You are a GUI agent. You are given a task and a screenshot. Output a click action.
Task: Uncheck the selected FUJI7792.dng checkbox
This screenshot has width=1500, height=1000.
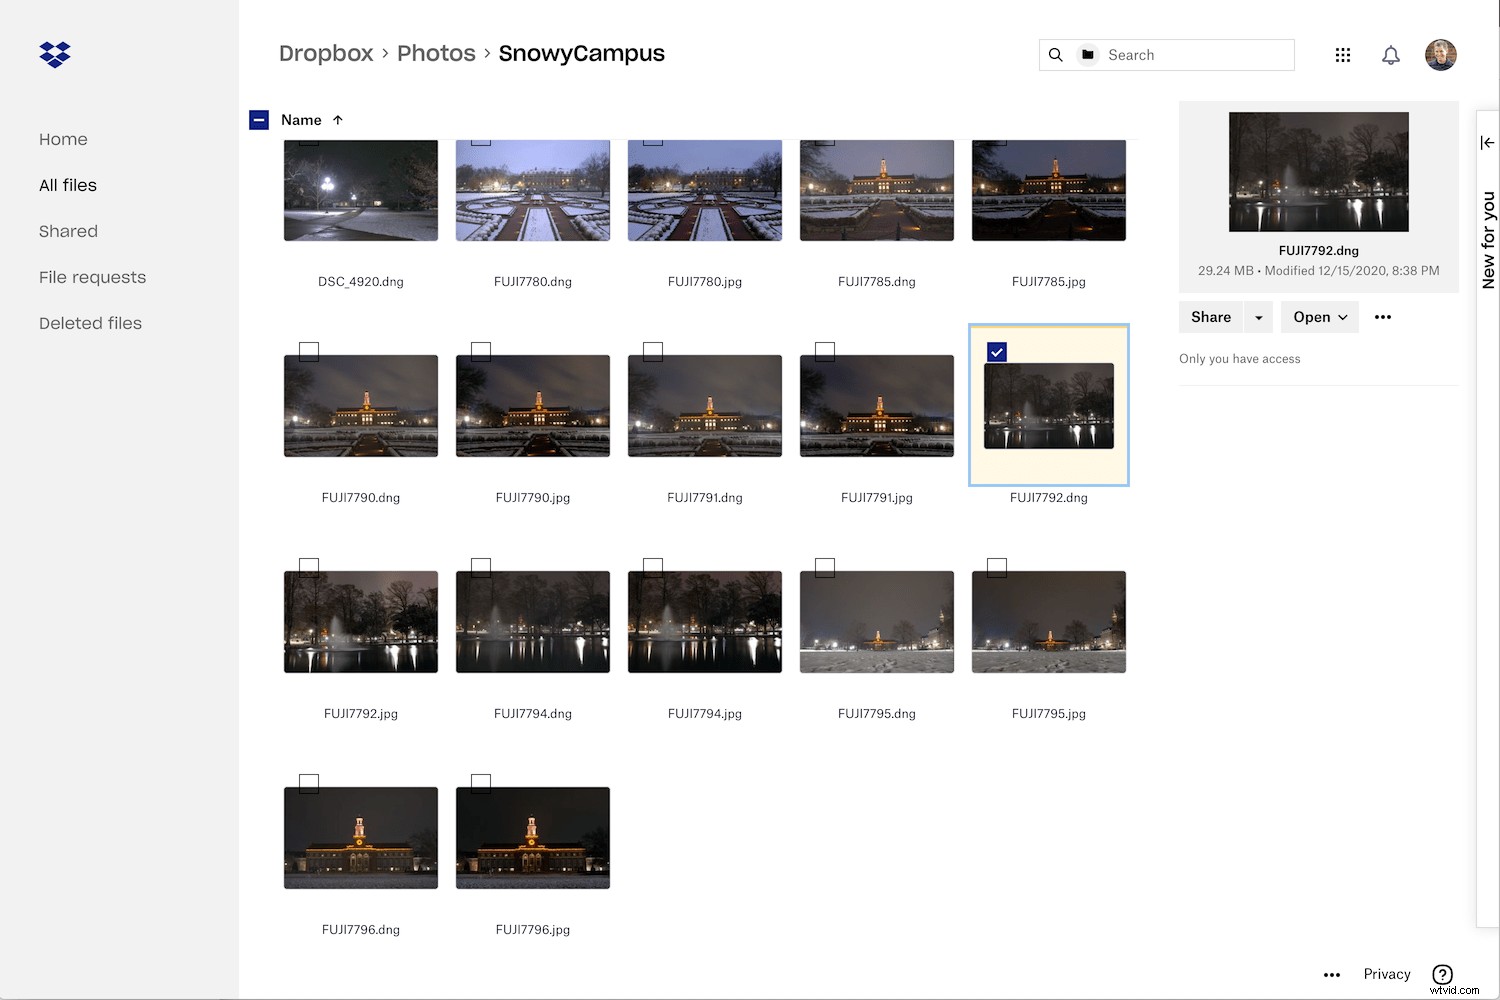point(997,352)
